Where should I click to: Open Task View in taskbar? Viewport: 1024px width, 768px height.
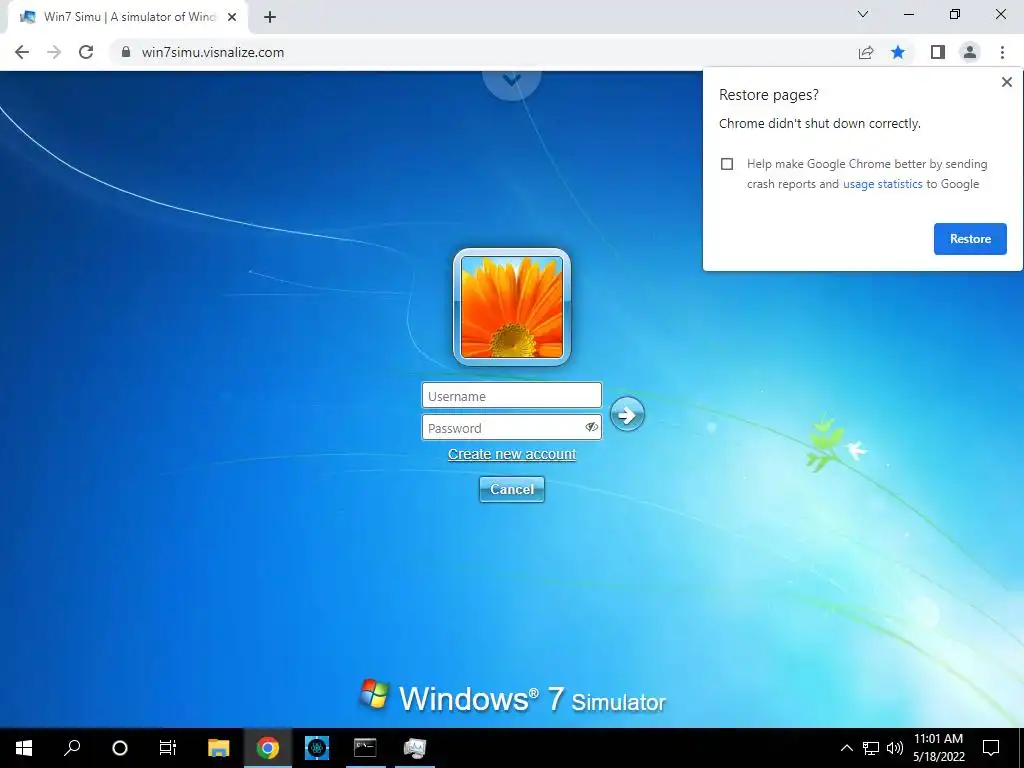click(x=168, y=748)
